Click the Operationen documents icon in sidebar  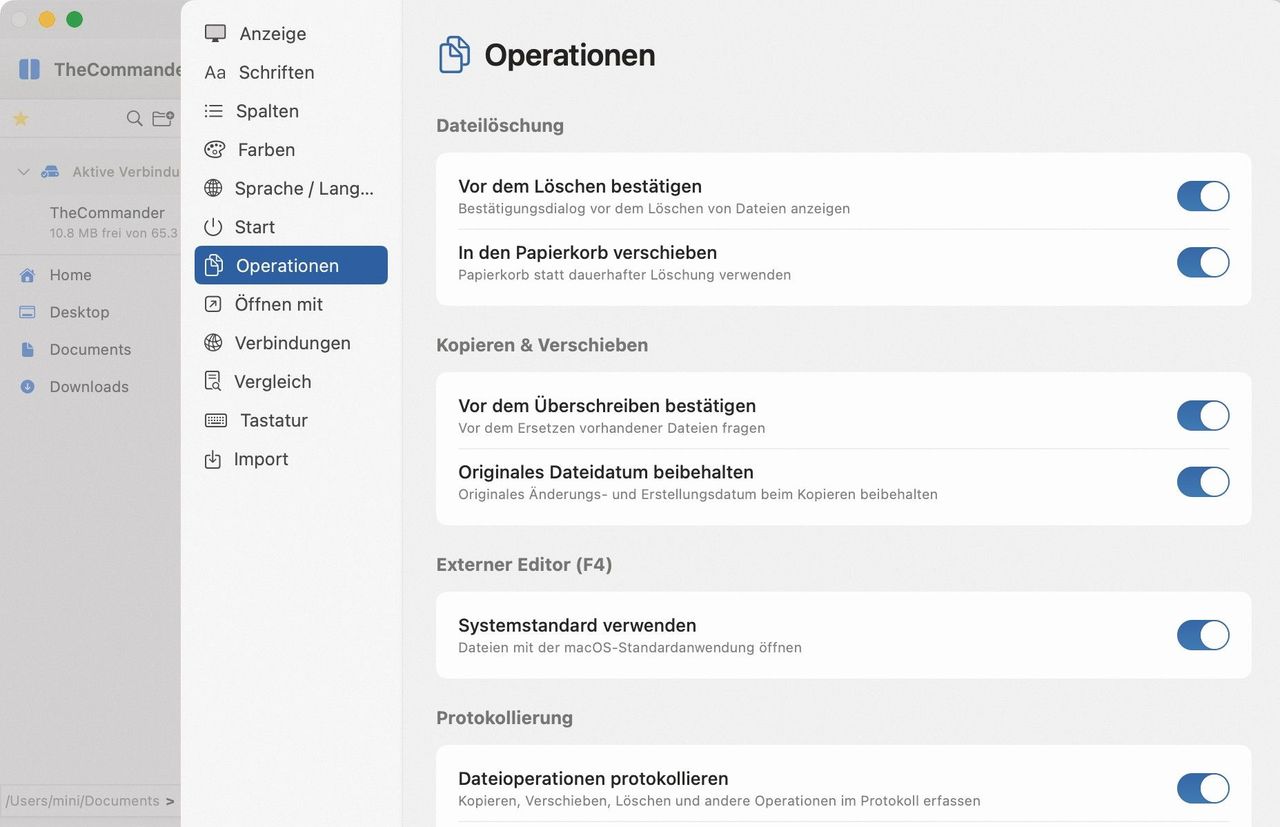tap(213, 265)
